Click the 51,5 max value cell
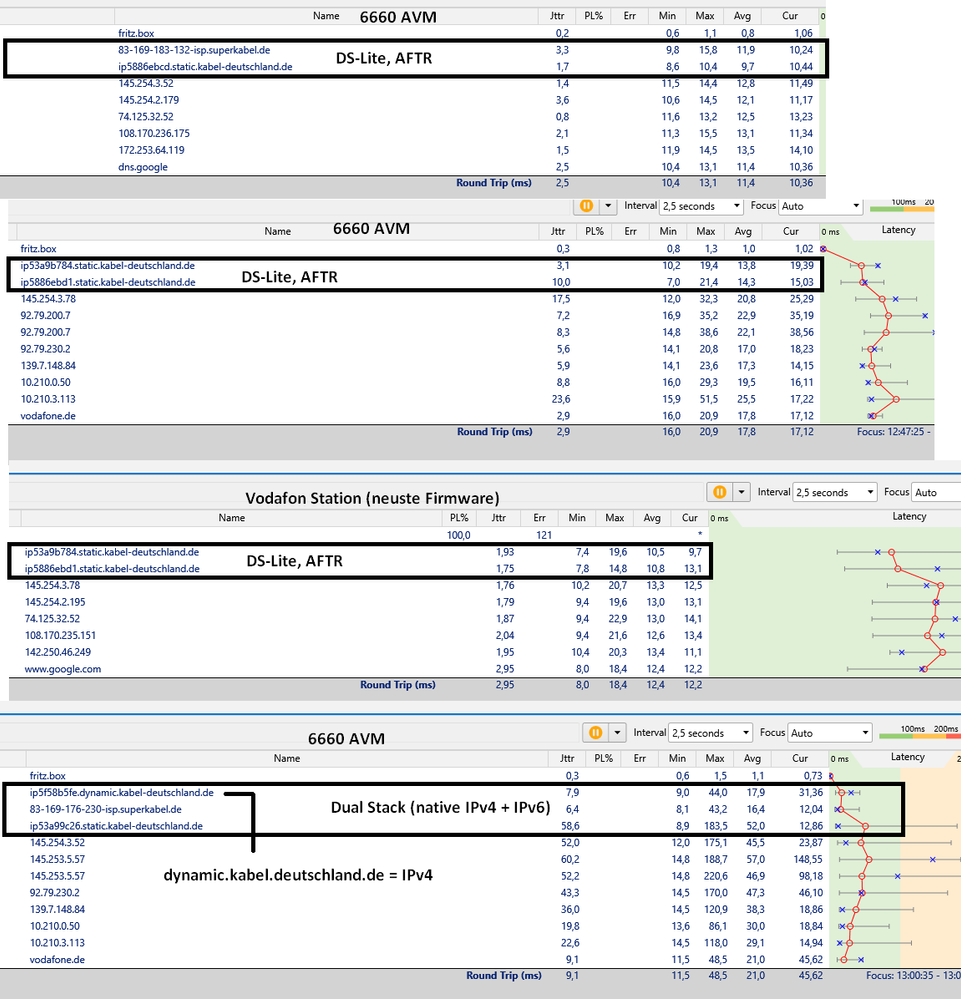This screenshot has height=999, width=961. (x=707, y=399)
